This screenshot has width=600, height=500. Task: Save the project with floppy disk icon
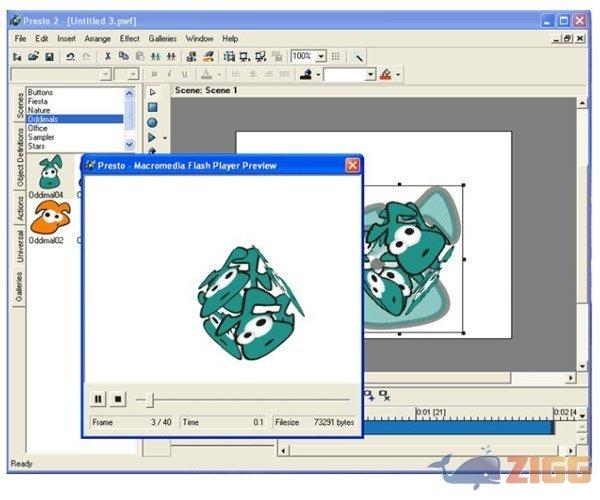(49, 57)
